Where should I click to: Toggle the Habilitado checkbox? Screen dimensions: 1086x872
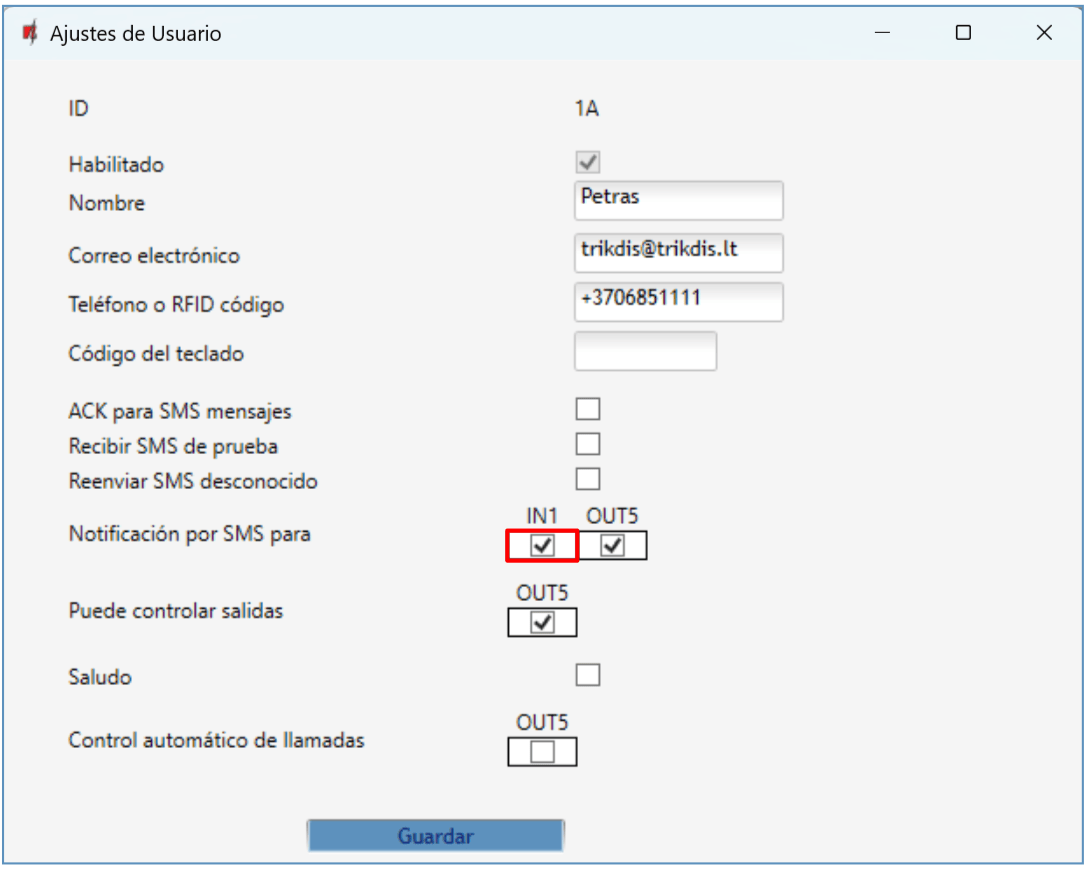tap(588, 162)
